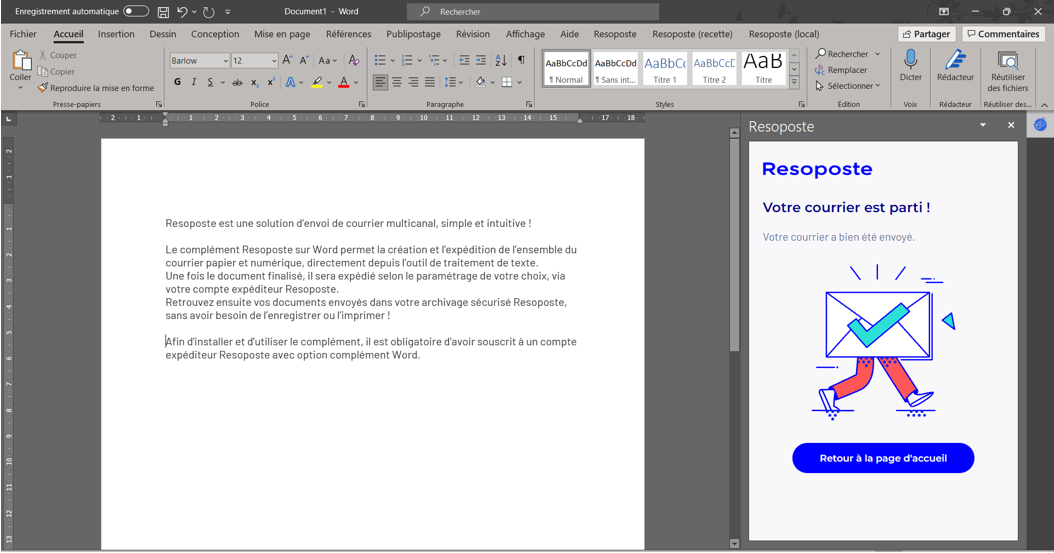
Task: Click the multilevel list icon
Action: pyautogui.click(x=434, y=60)
